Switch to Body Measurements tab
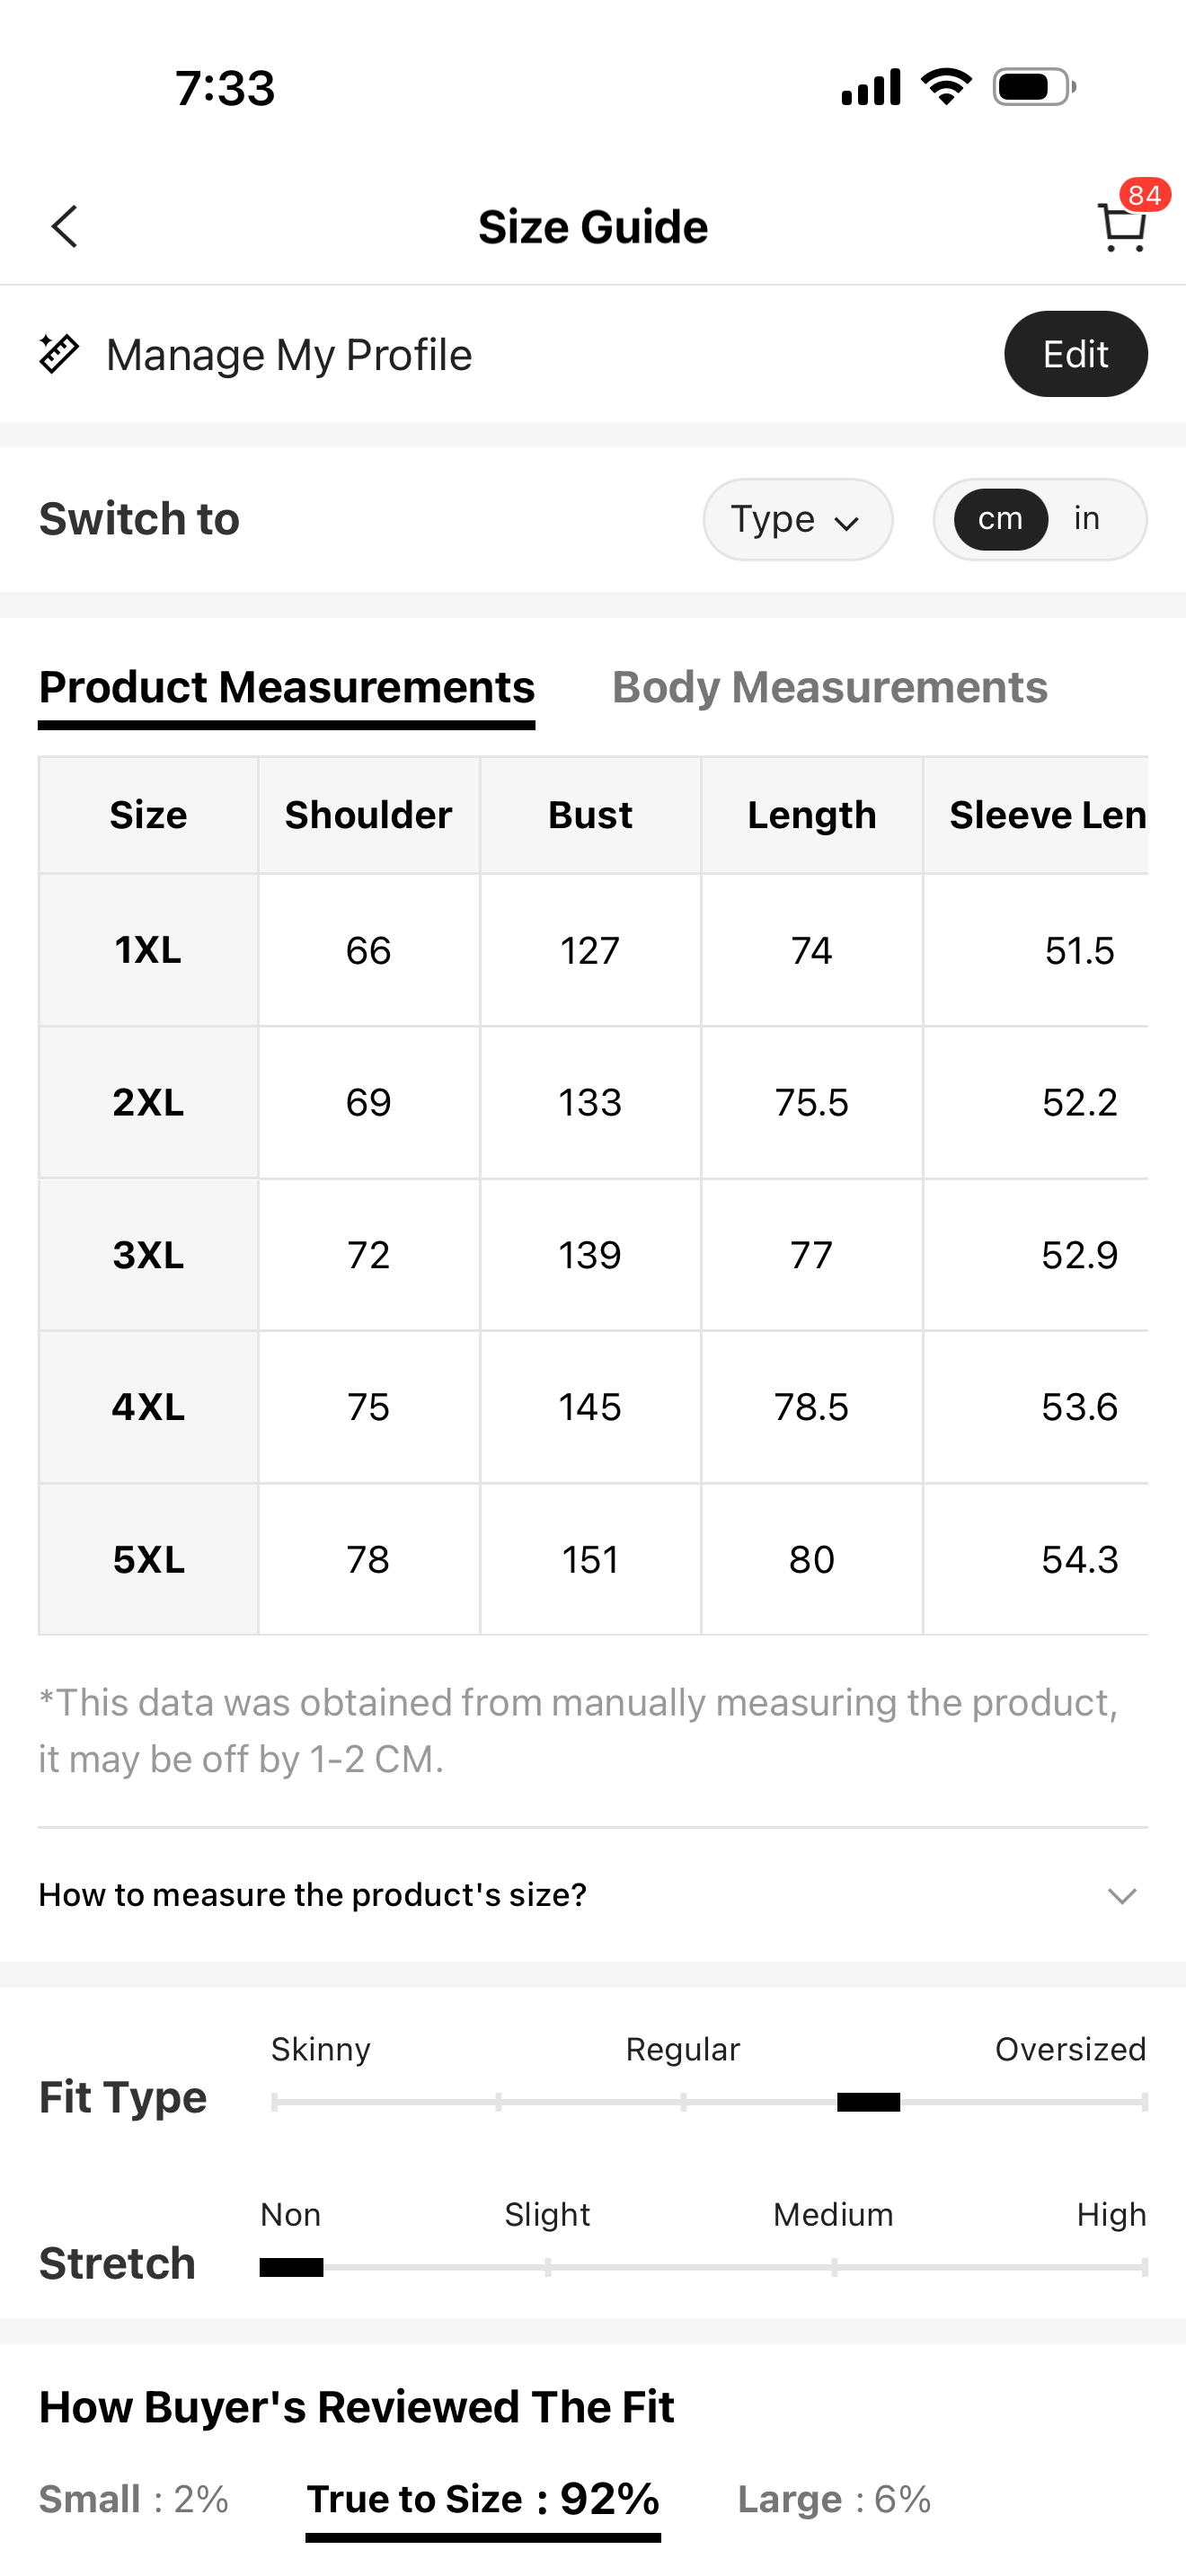The height and width of the screenshot is (2576, 1186). click(829, 687)
